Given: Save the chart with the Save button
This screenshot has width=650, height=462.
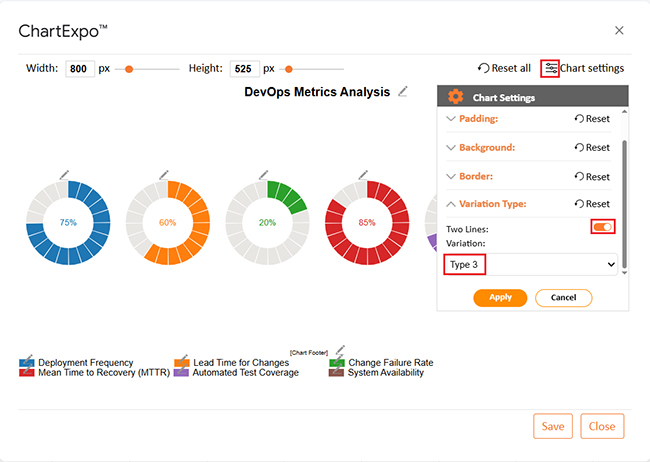Looking at the screenshot, I should tap(553, 426).
